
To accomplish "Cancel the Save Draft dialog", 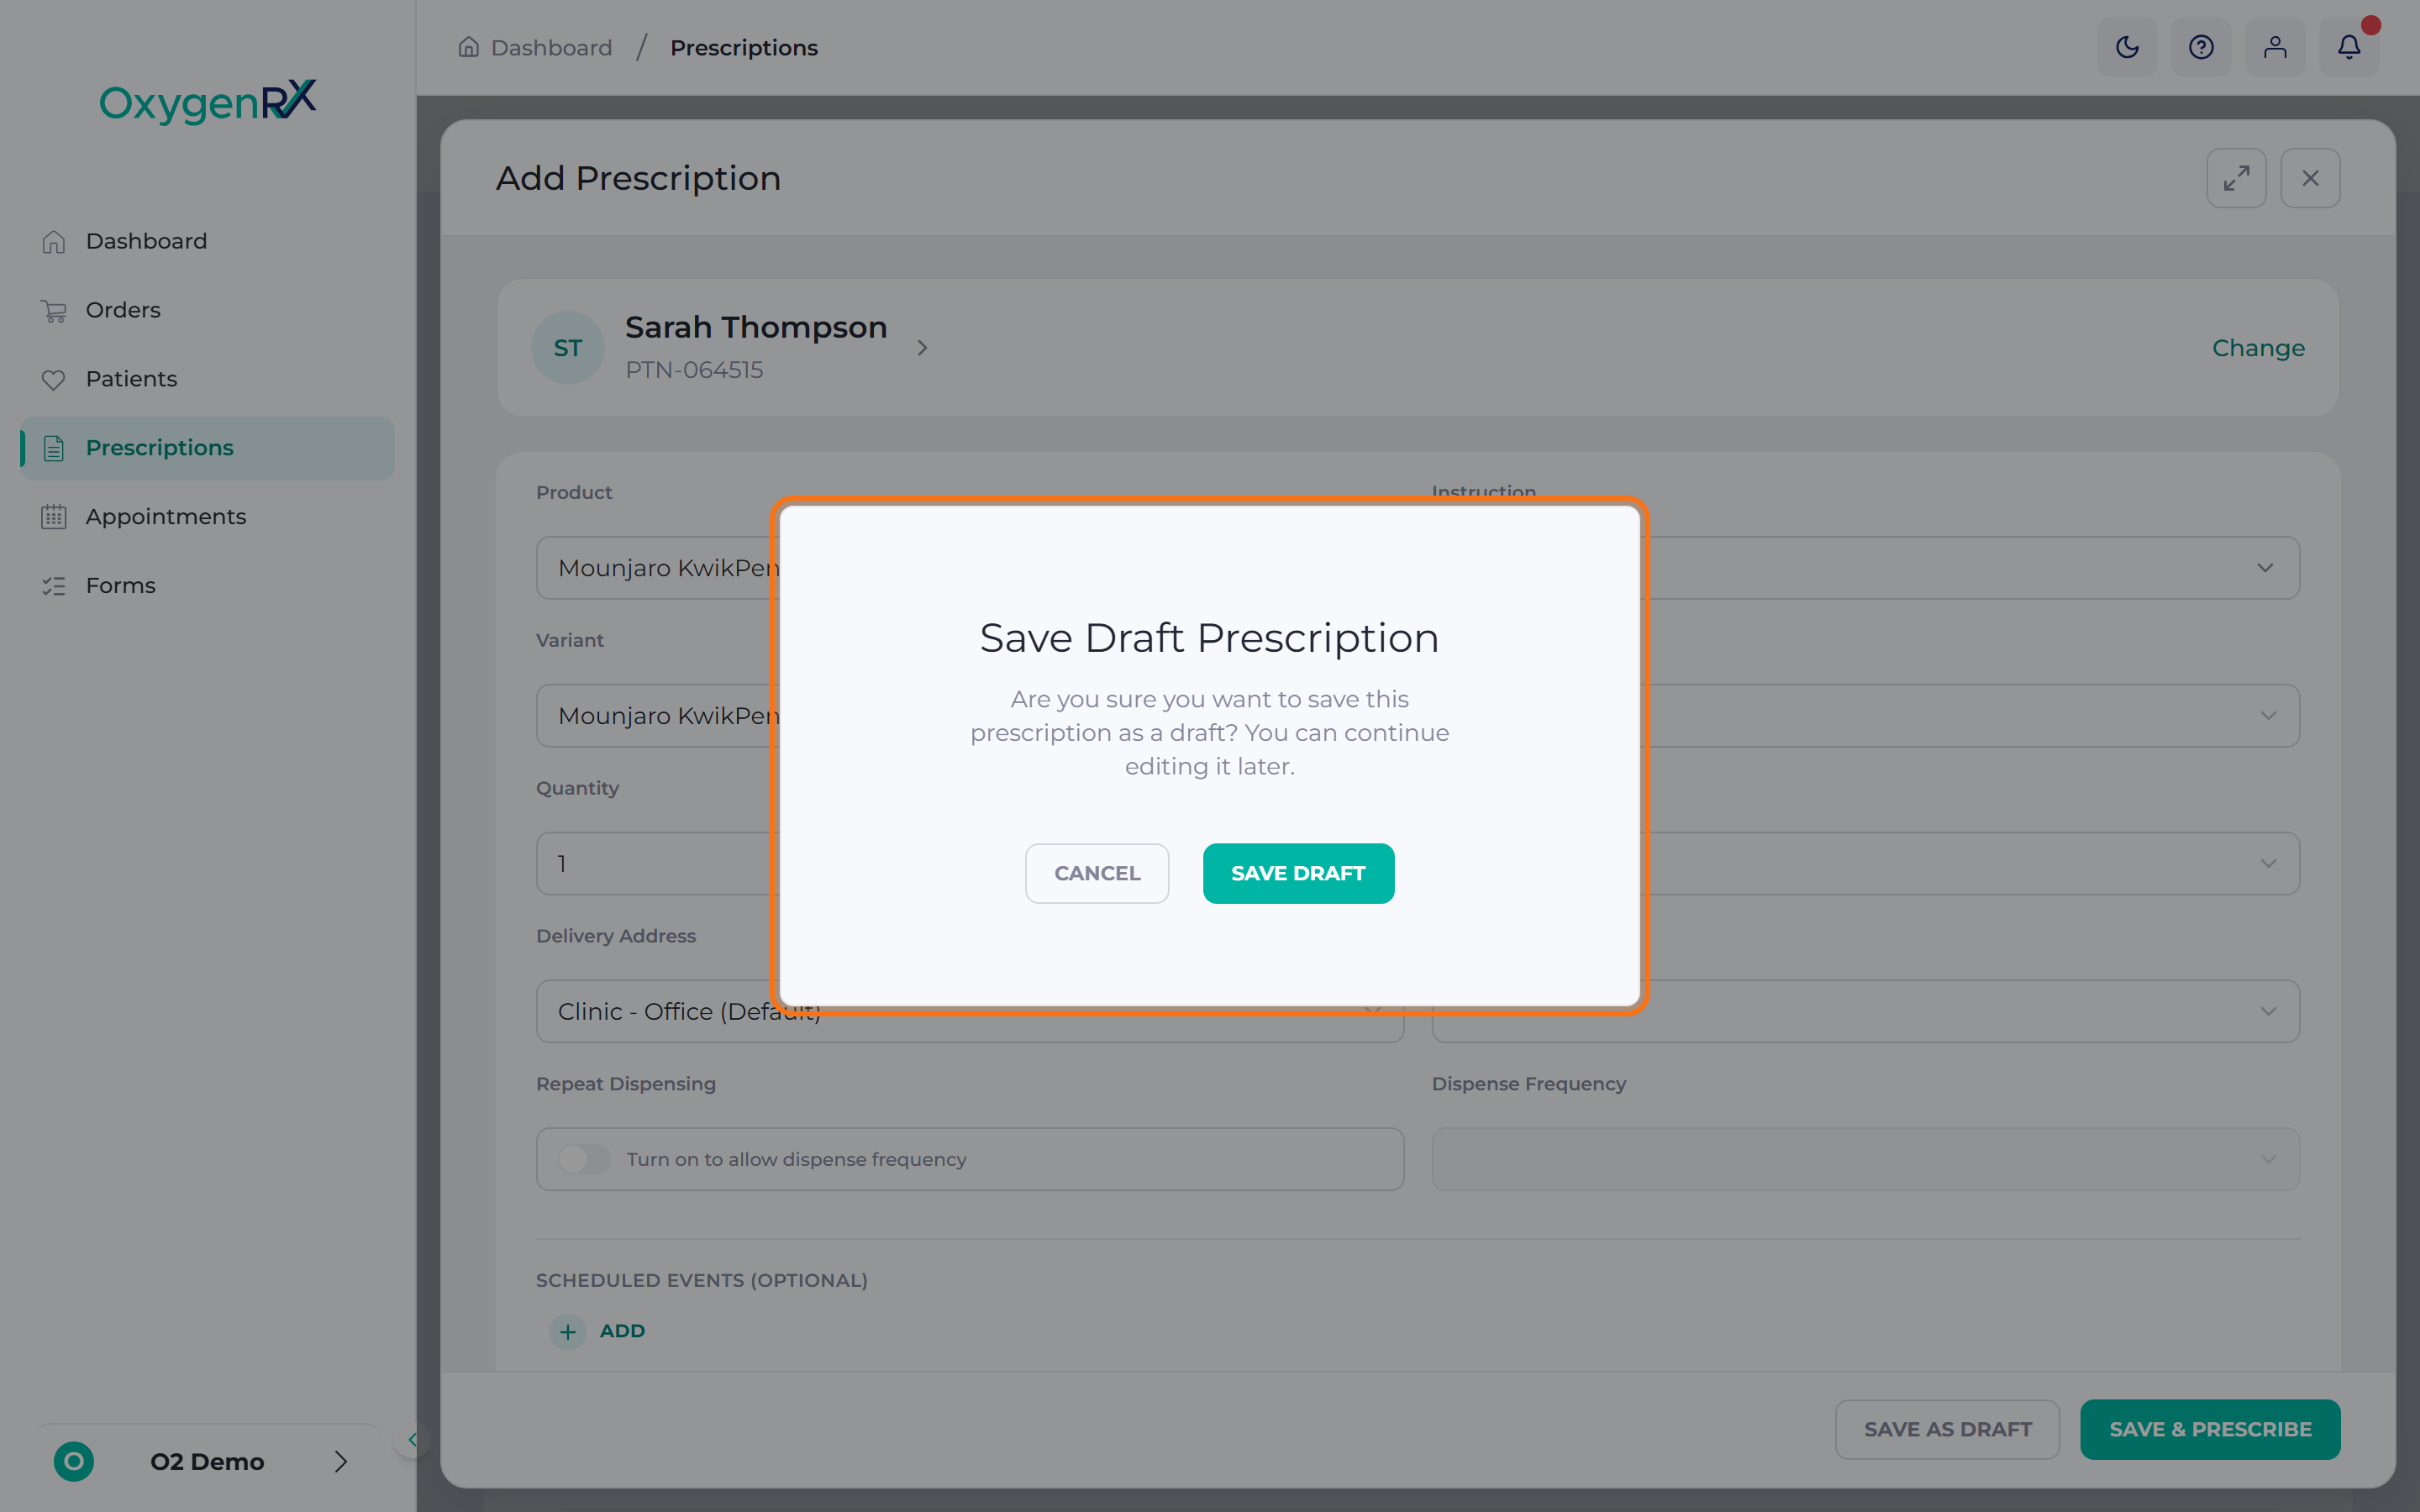I will [x=1097, y=873].
